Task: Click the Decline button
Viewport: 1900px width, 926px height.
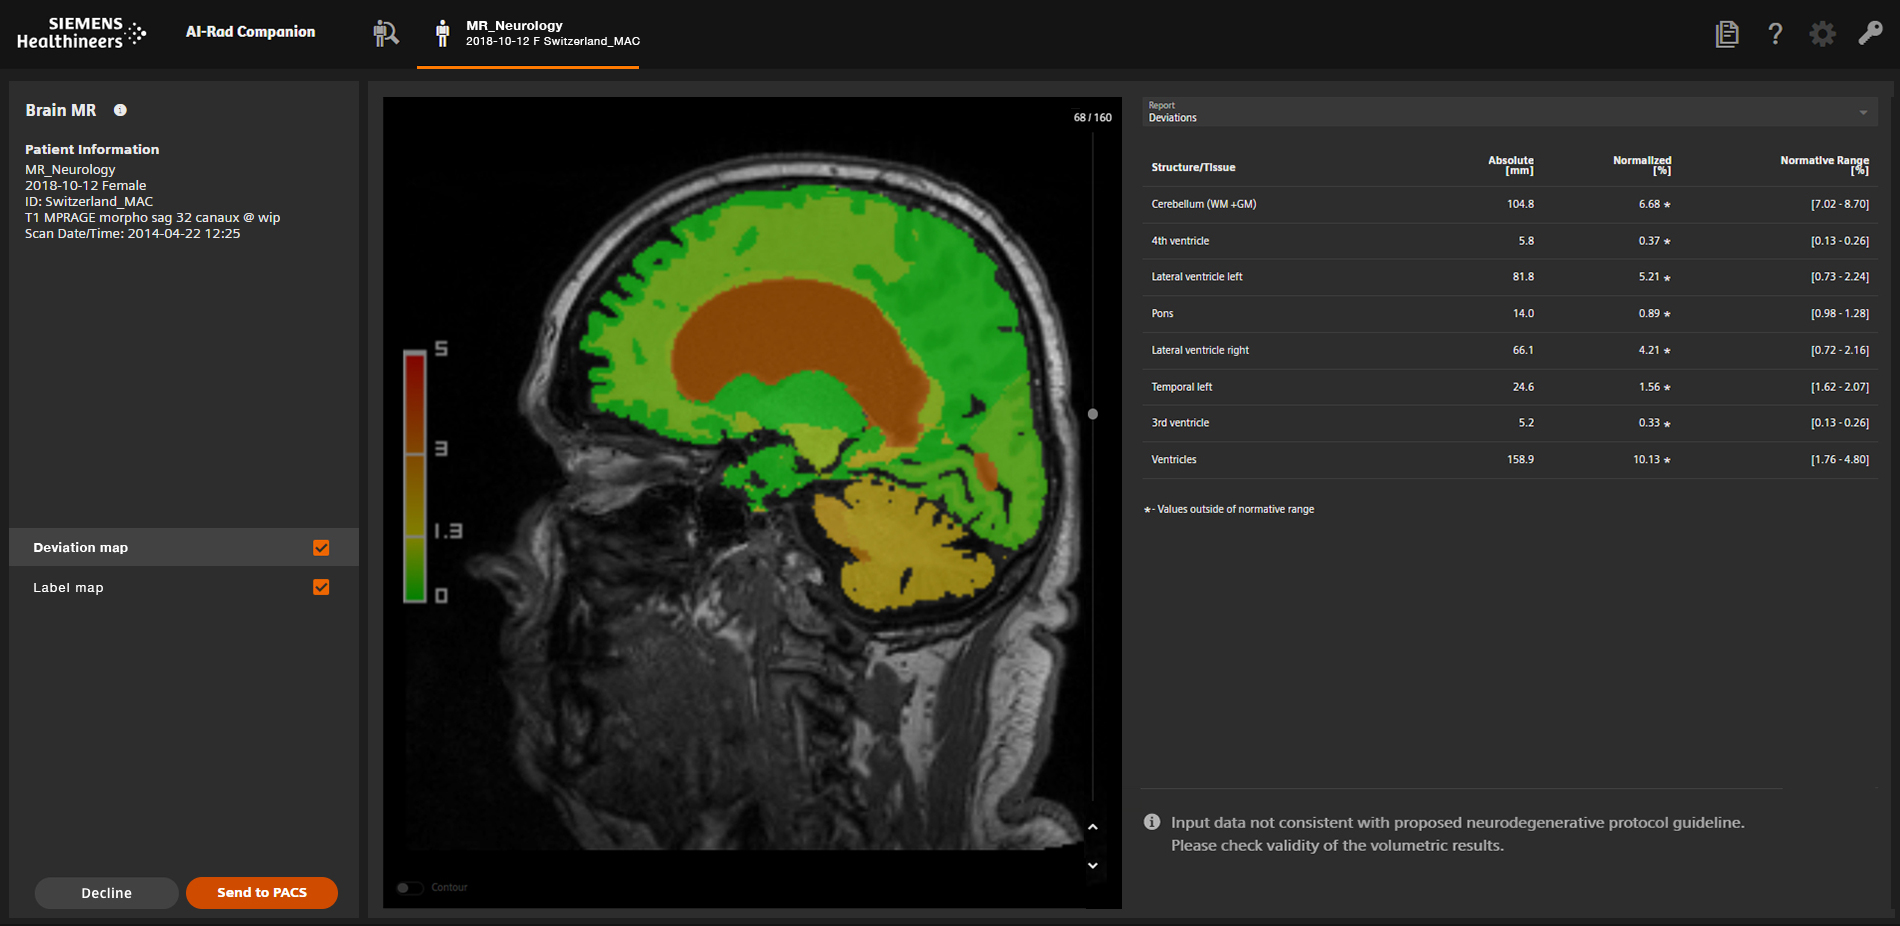Action: (x=106, y=892)
